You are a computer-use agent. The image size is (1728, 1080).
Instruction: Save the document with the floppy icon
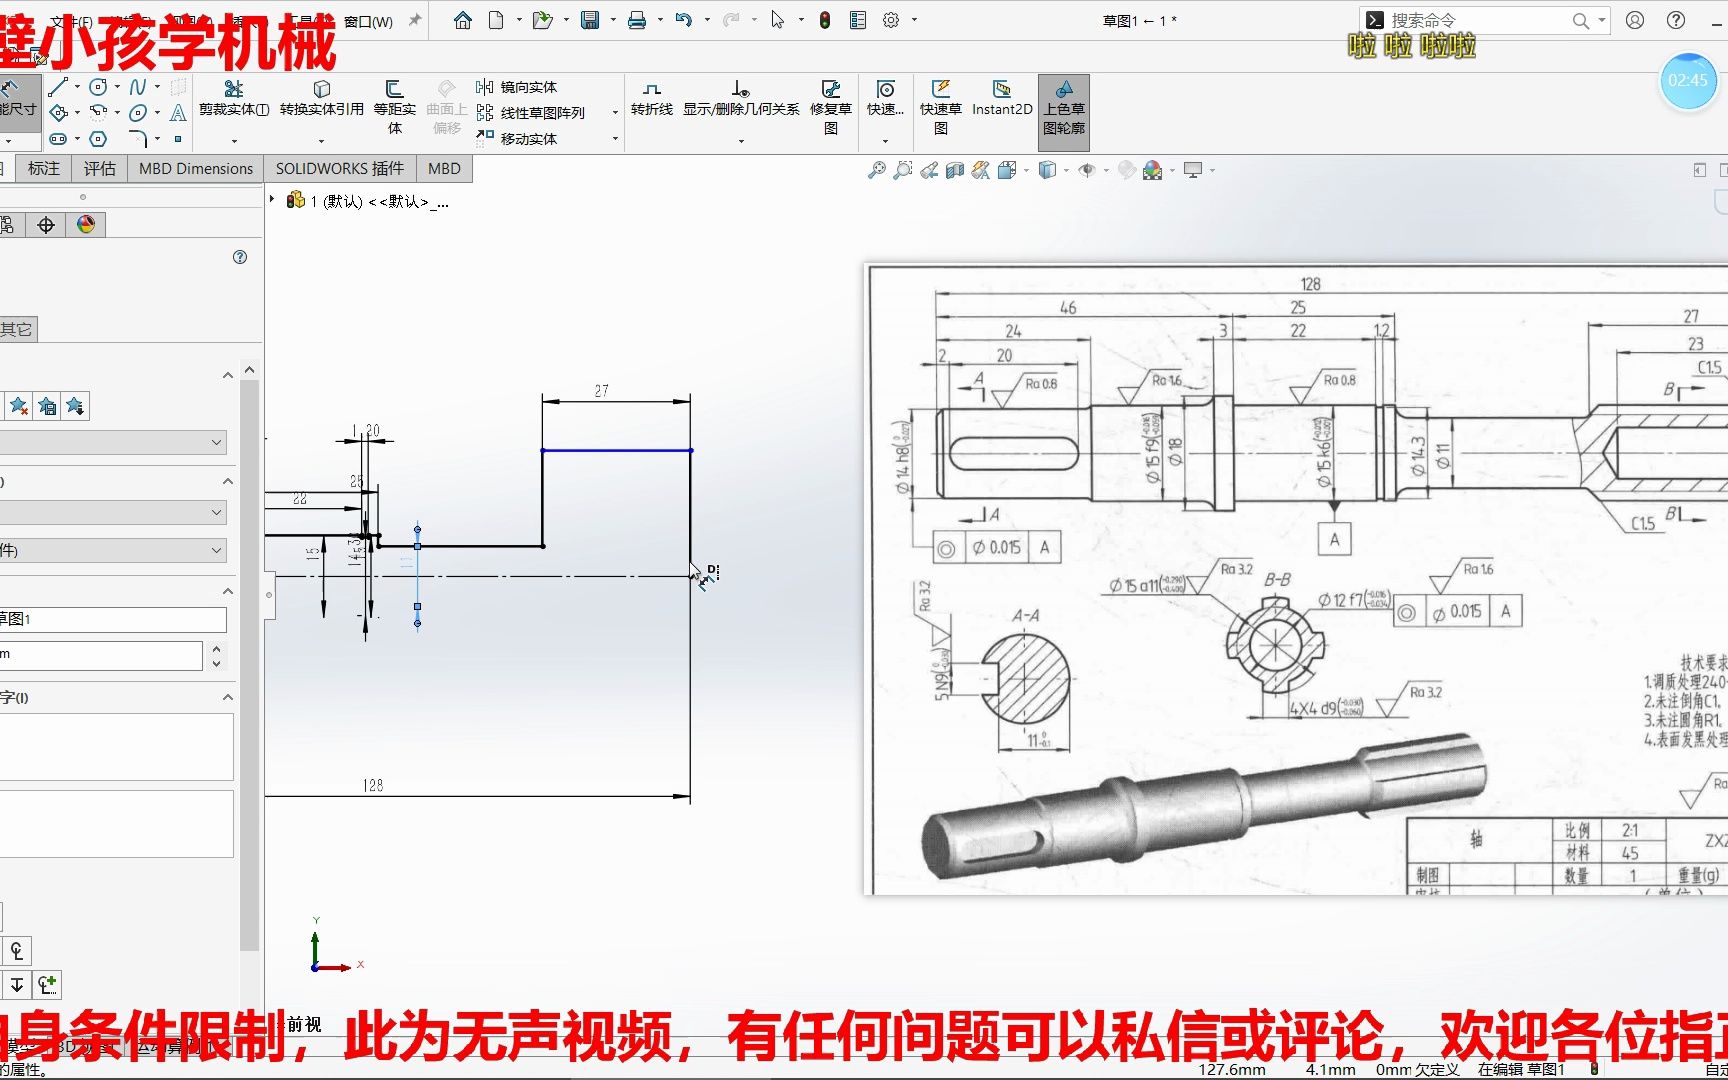590,20
